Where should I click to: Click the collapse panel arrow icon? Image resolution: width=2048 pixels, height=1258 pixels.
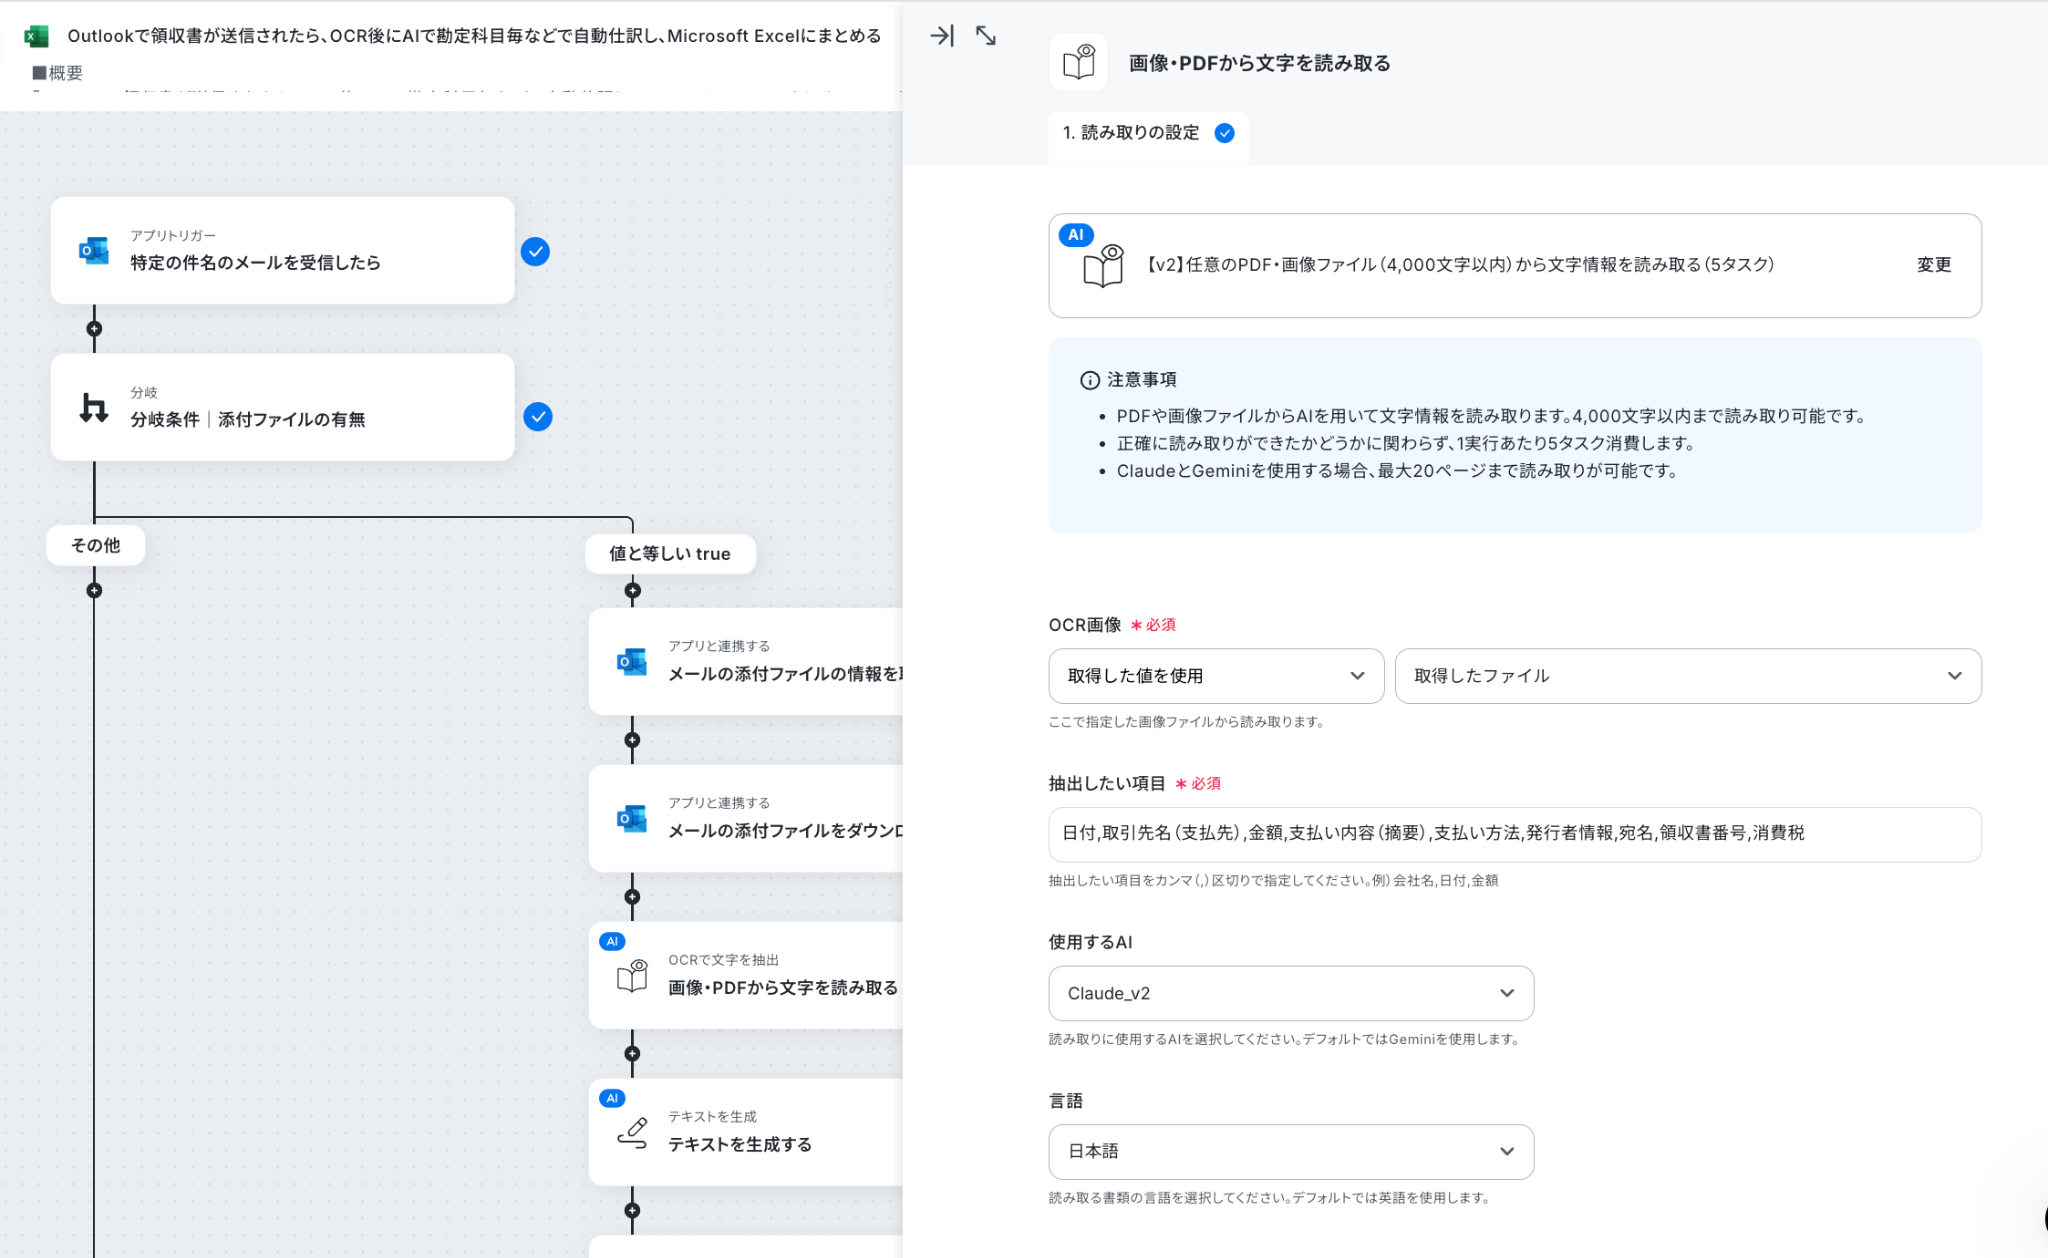pos(941,36)
